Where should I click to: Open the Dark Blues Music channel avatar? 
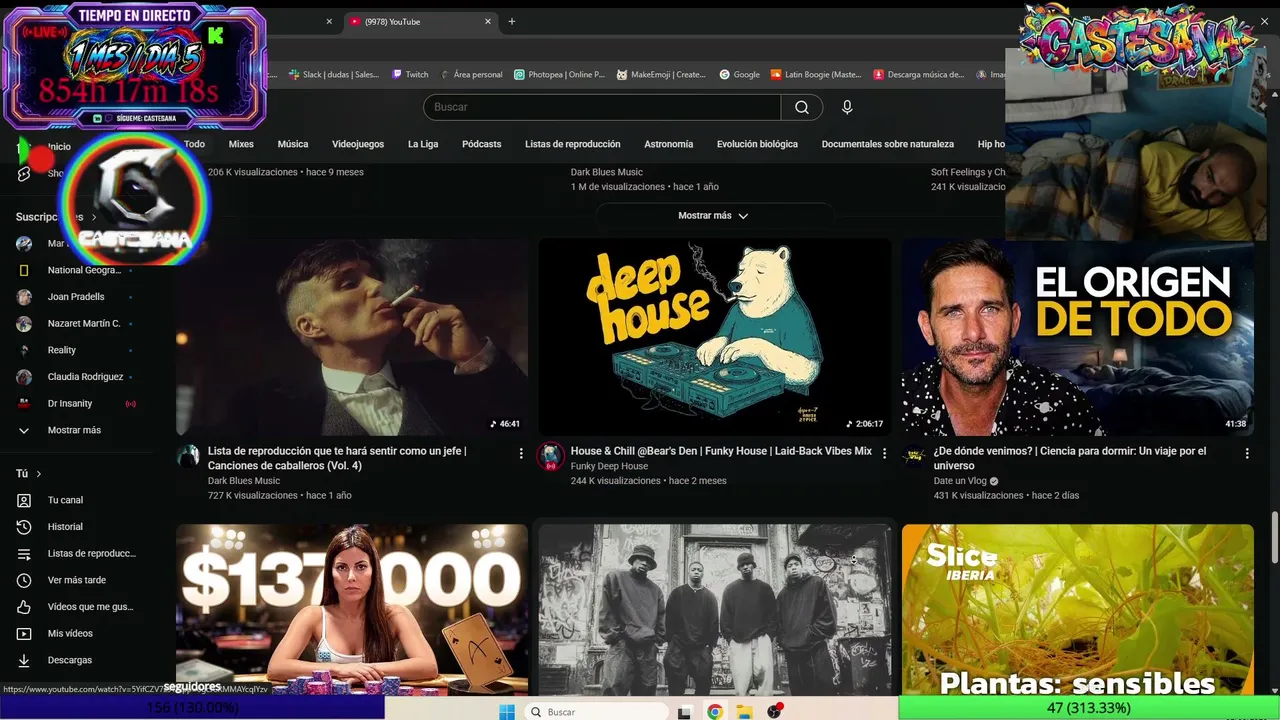[188, 457]
